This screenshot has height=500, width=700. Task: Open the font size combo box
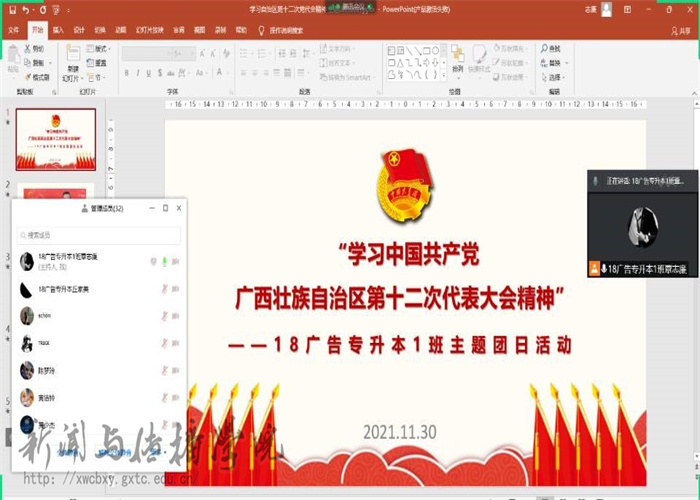click(184, 54)
